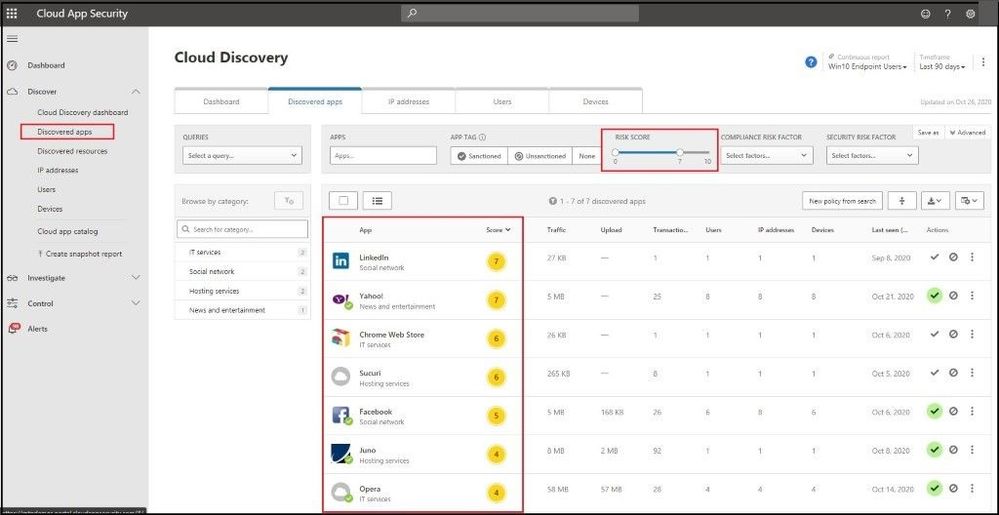
Task: Sort the table by Score column
Action: click(x=498, y=229)
